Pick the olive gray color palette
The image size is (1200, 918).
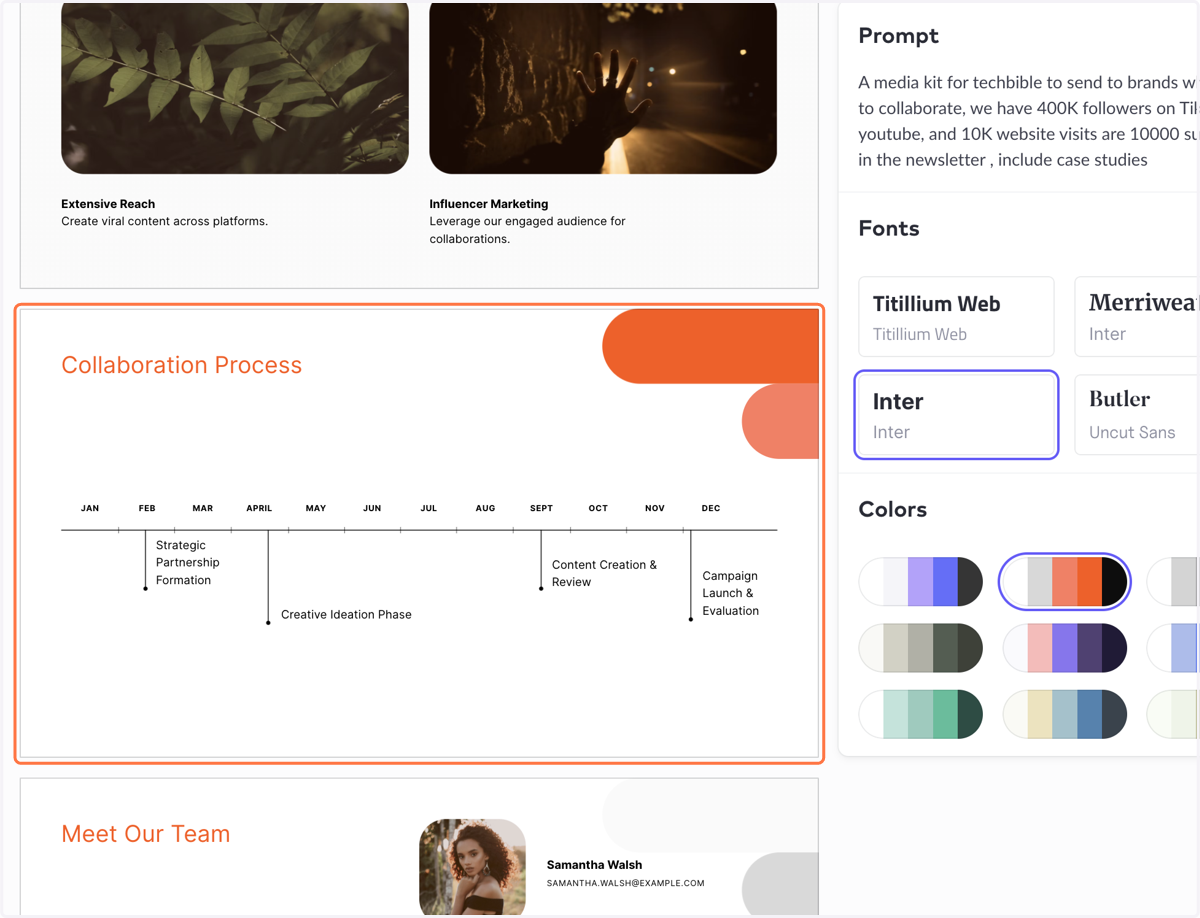tap(921, 648)
